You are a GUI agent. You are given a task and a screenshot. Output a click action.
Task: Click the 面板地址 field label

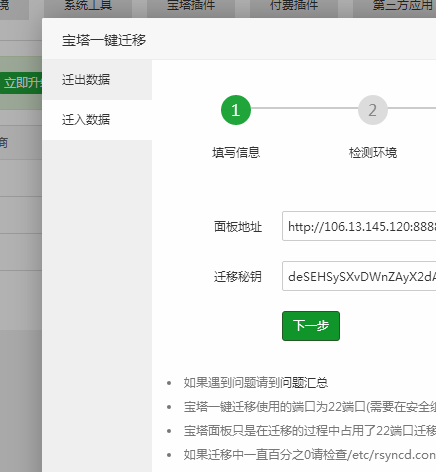[x=238, y=227]
